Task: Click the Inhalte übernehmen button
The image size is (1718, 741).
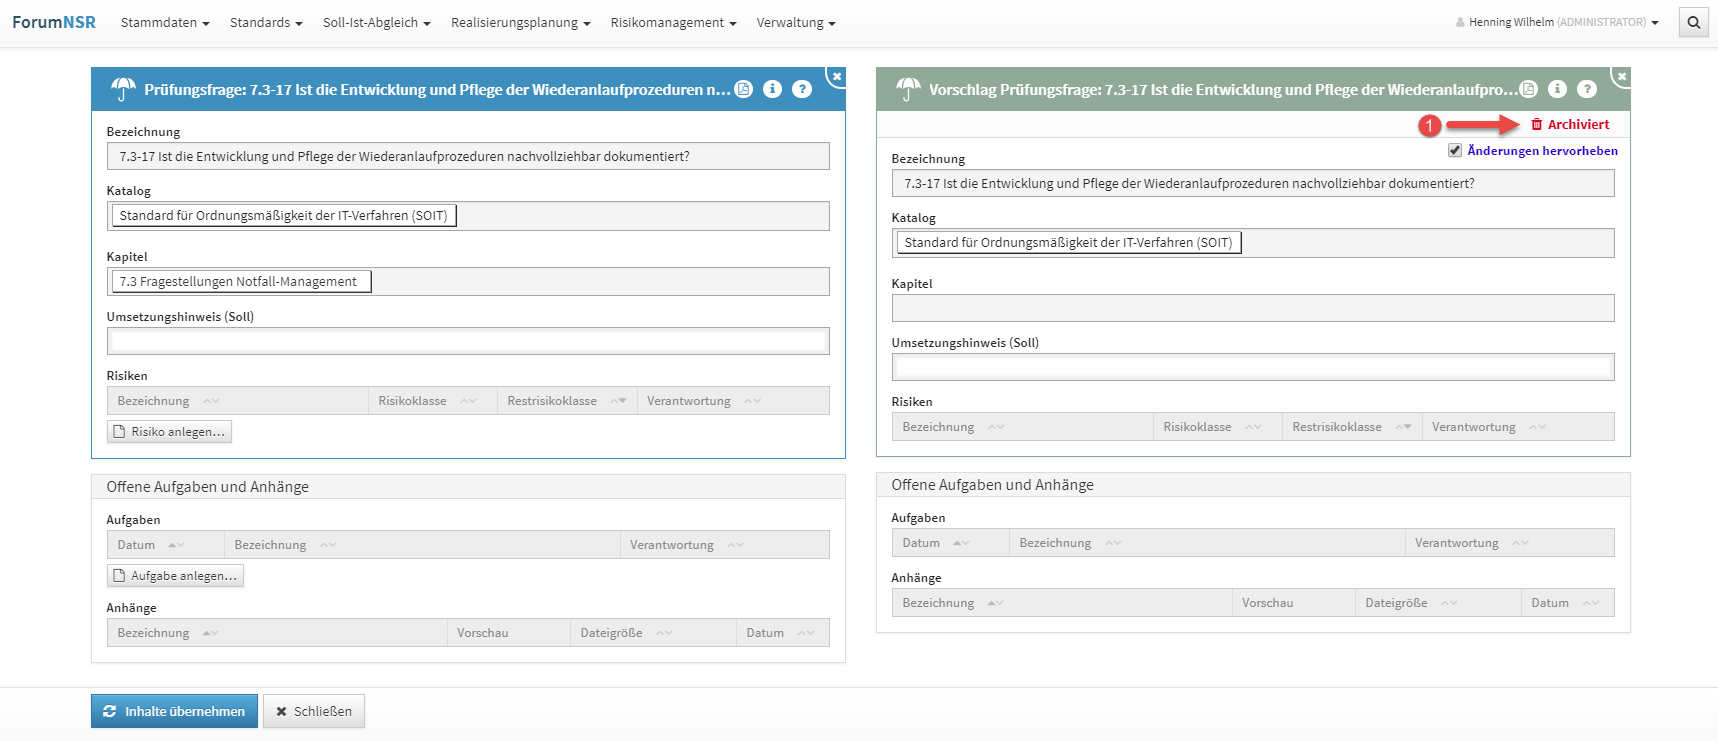Action: point(174,711)
